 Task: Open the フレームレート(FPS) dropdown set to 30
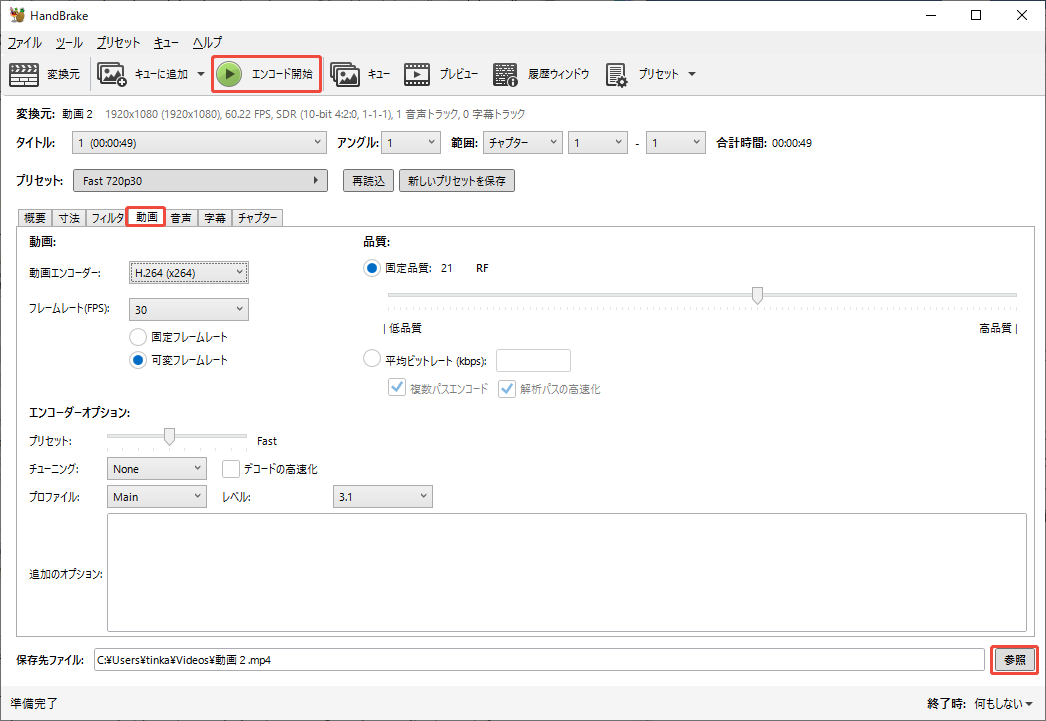(189, 309)
